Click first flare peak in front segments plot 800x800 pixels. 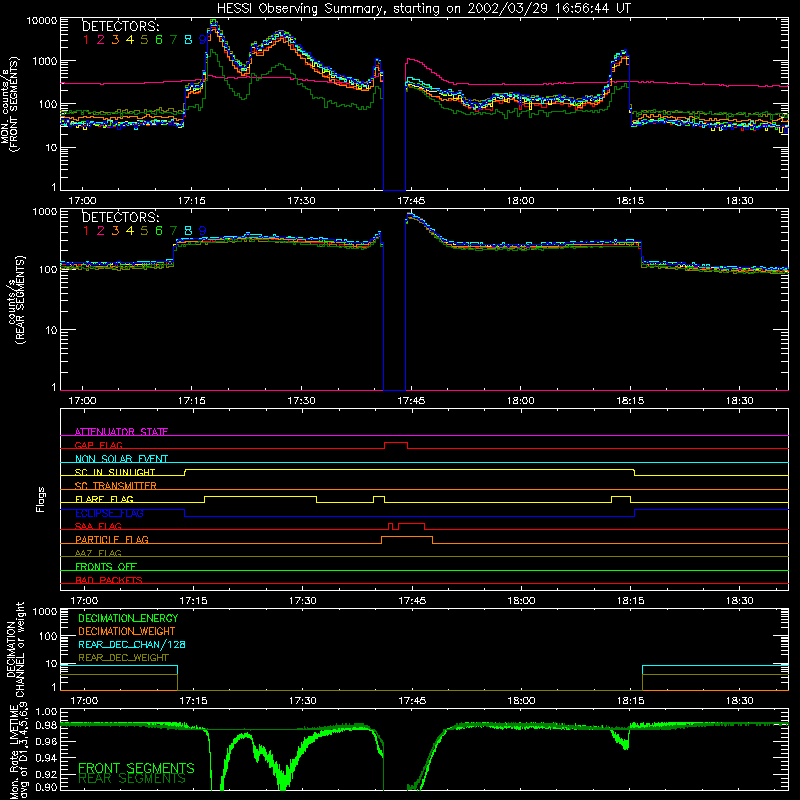[x=213, y=22]
